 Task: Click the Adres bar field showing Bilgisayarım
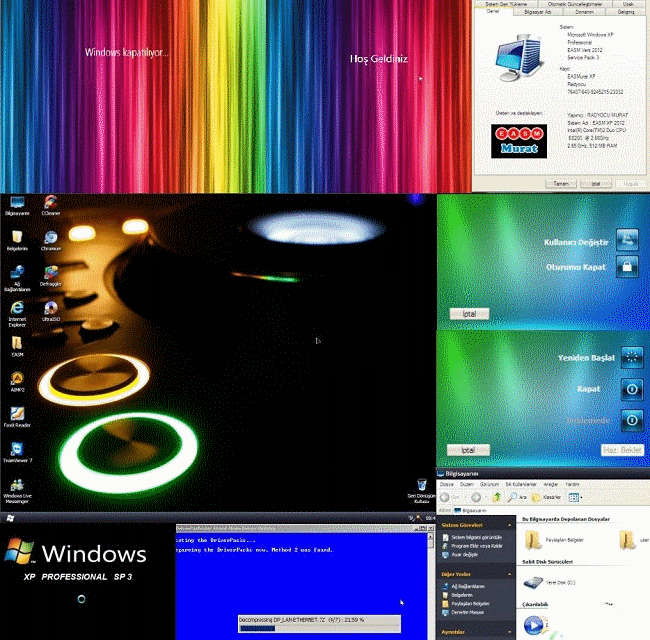[x=551, y=510]
